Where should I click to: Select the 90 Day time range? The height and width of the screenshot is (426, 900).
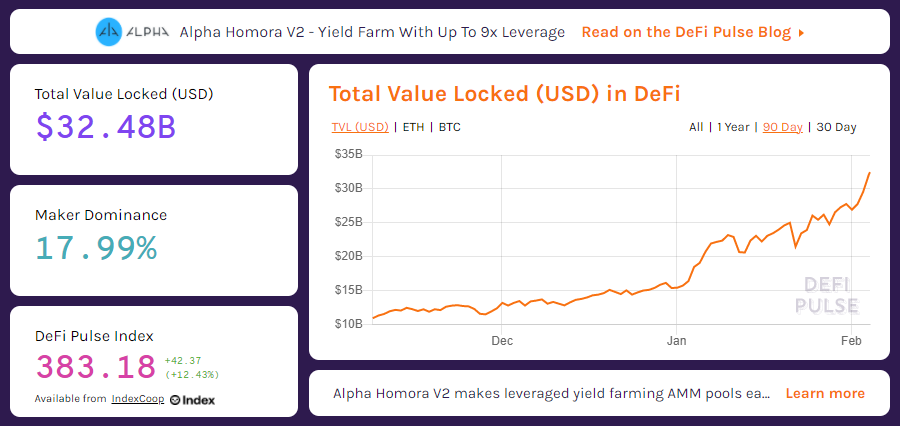coord(782,127)
